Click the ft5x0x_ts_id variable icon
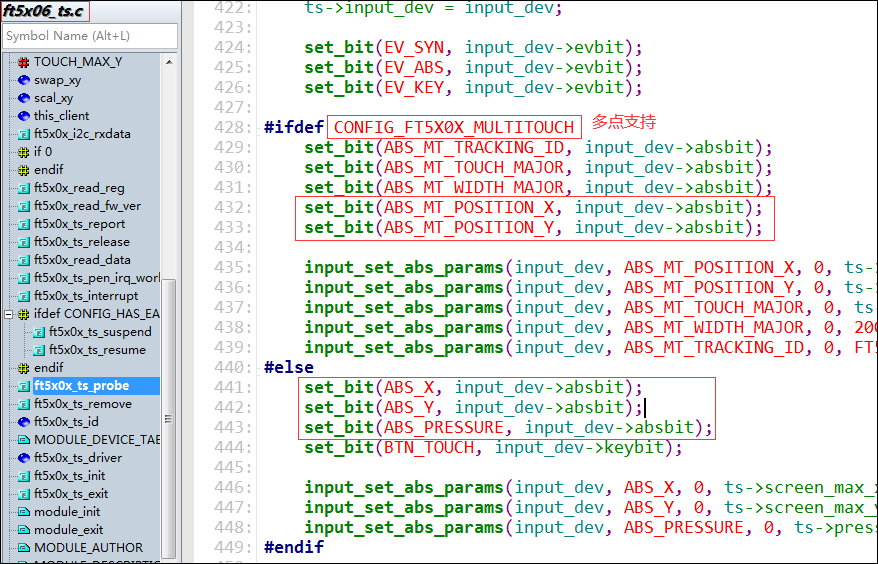 tap(24, 422)
